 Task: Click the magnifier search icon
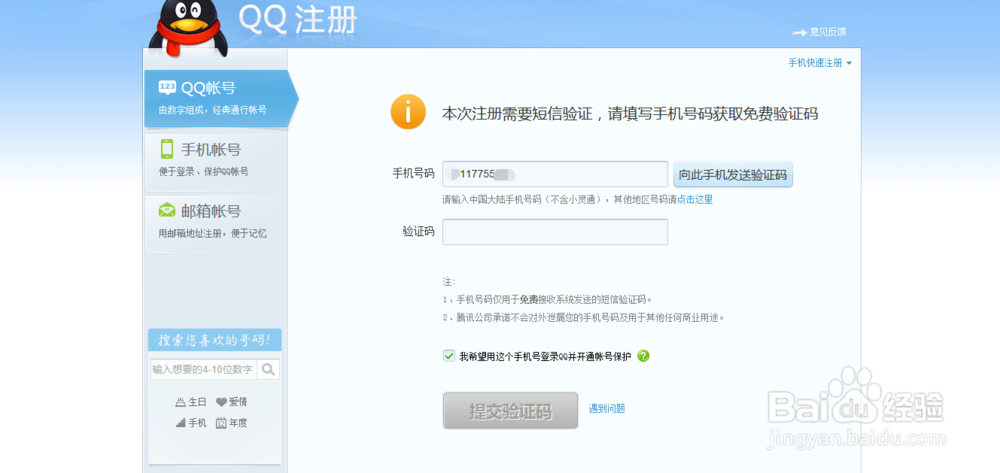tap(268, 369)
